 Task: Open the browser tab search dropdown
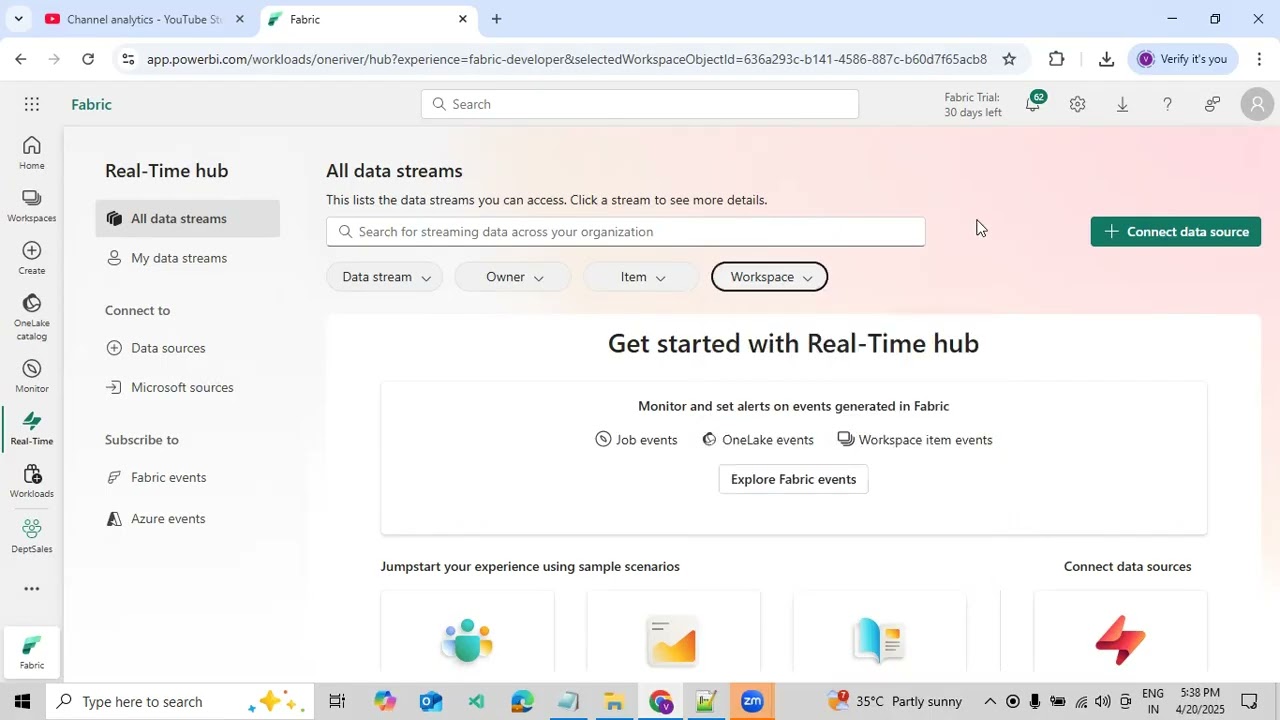tap(18, 19)
